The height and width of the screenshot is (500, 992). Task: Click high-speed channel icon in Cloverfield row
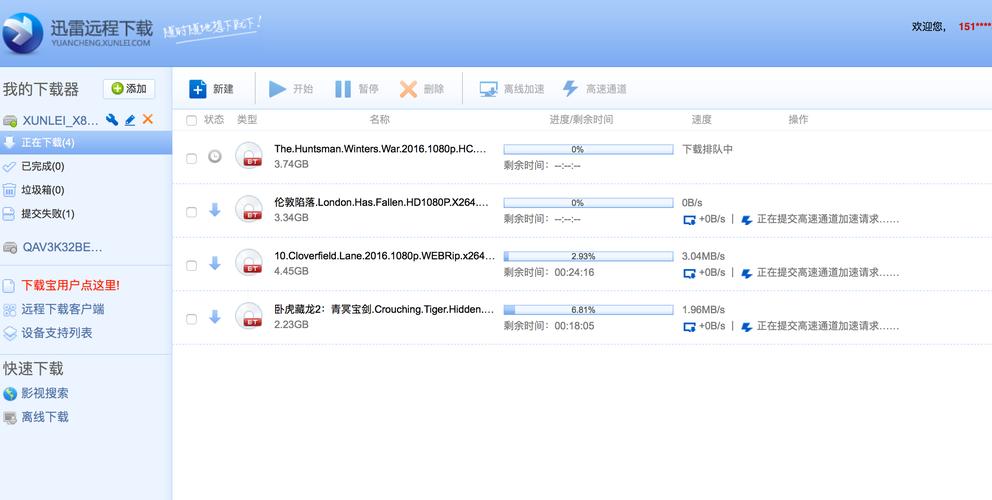pos(747,273)
